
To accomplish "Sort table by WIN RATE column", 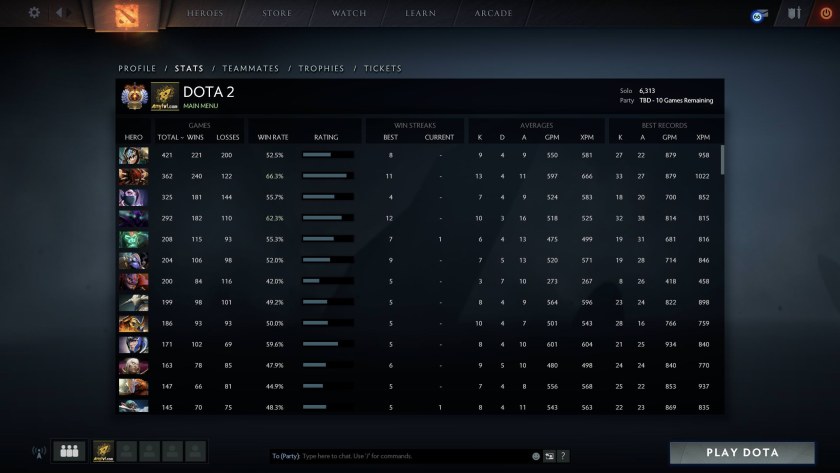I will (273, 137).
